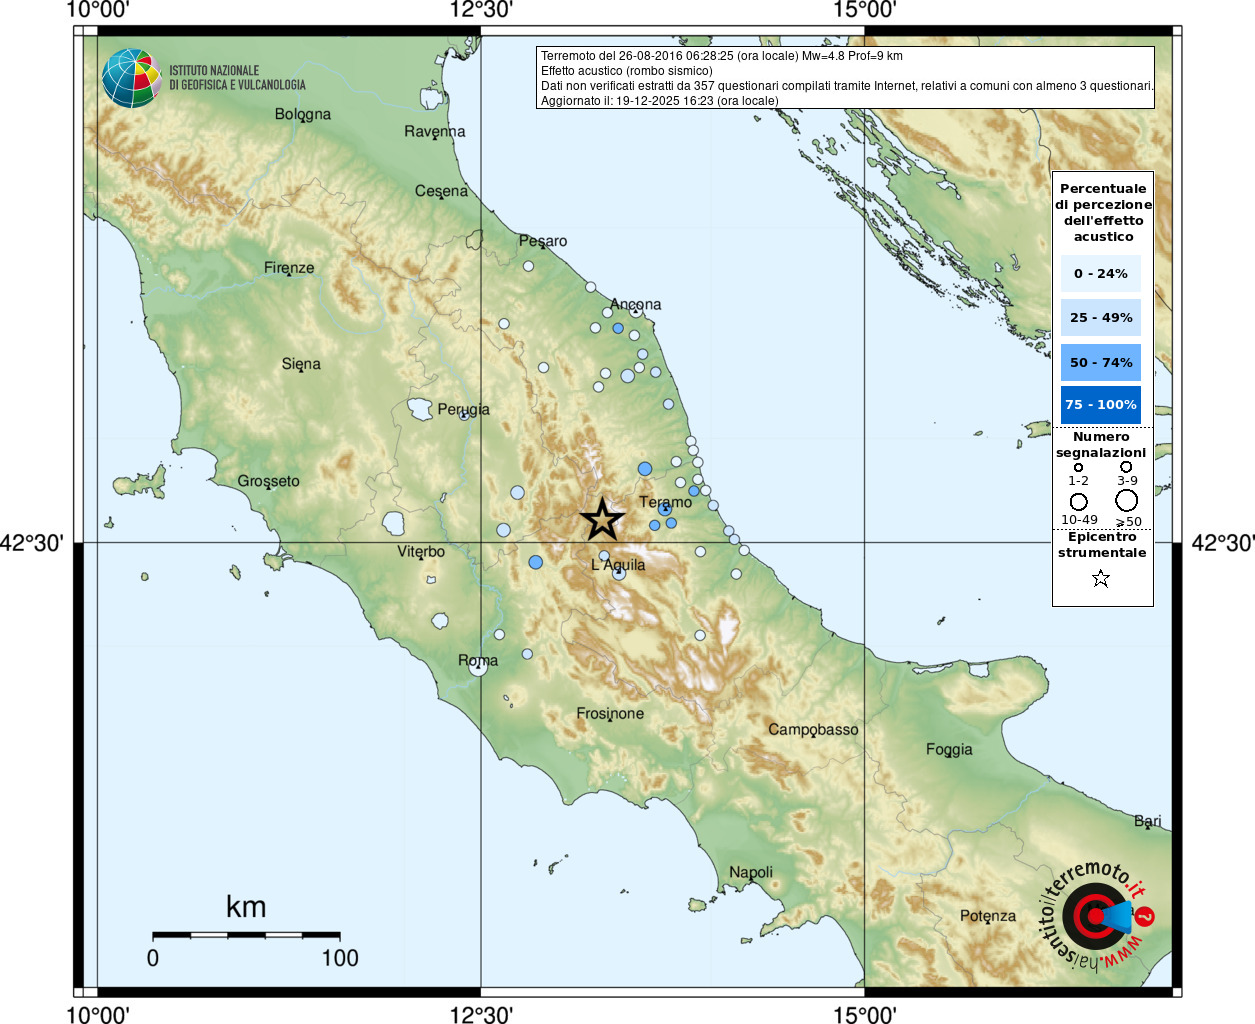This screenshot has width=1255, height=1024.
Task: Click the km scale bar
Action: tap(246, 935)
